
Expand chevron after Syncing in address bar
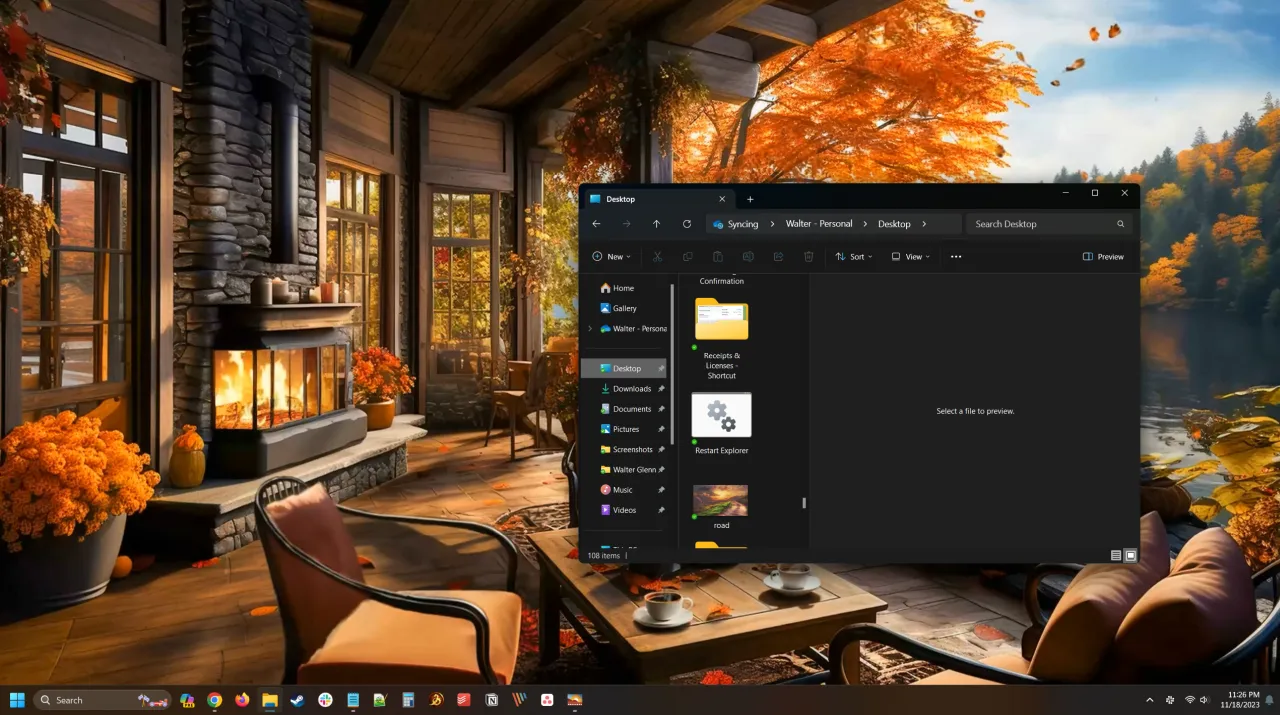(770, 224)
